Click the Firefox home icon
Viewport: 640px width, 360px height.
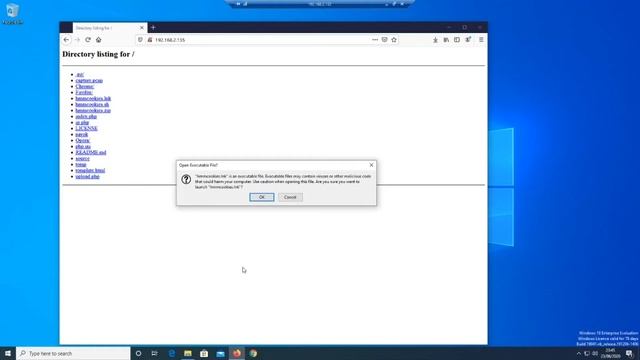pyautogui.click(x=98, y=40)
